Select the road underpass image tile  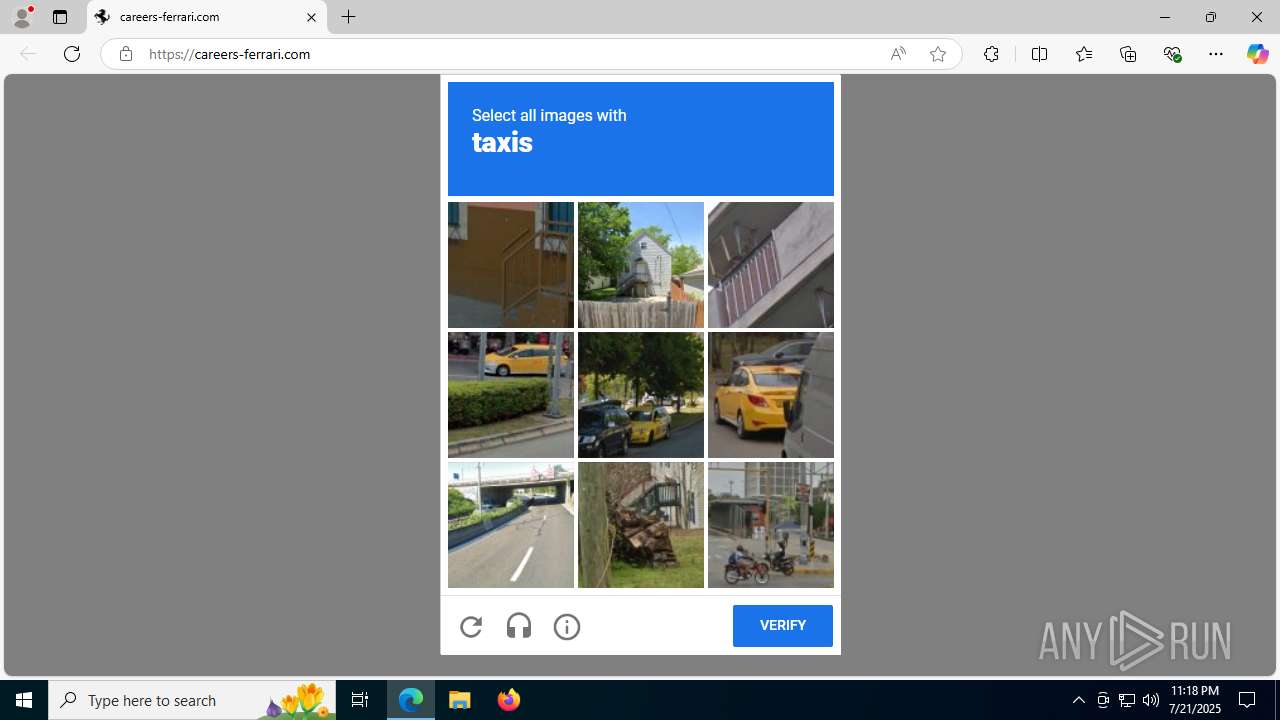(x=511, y=525)
